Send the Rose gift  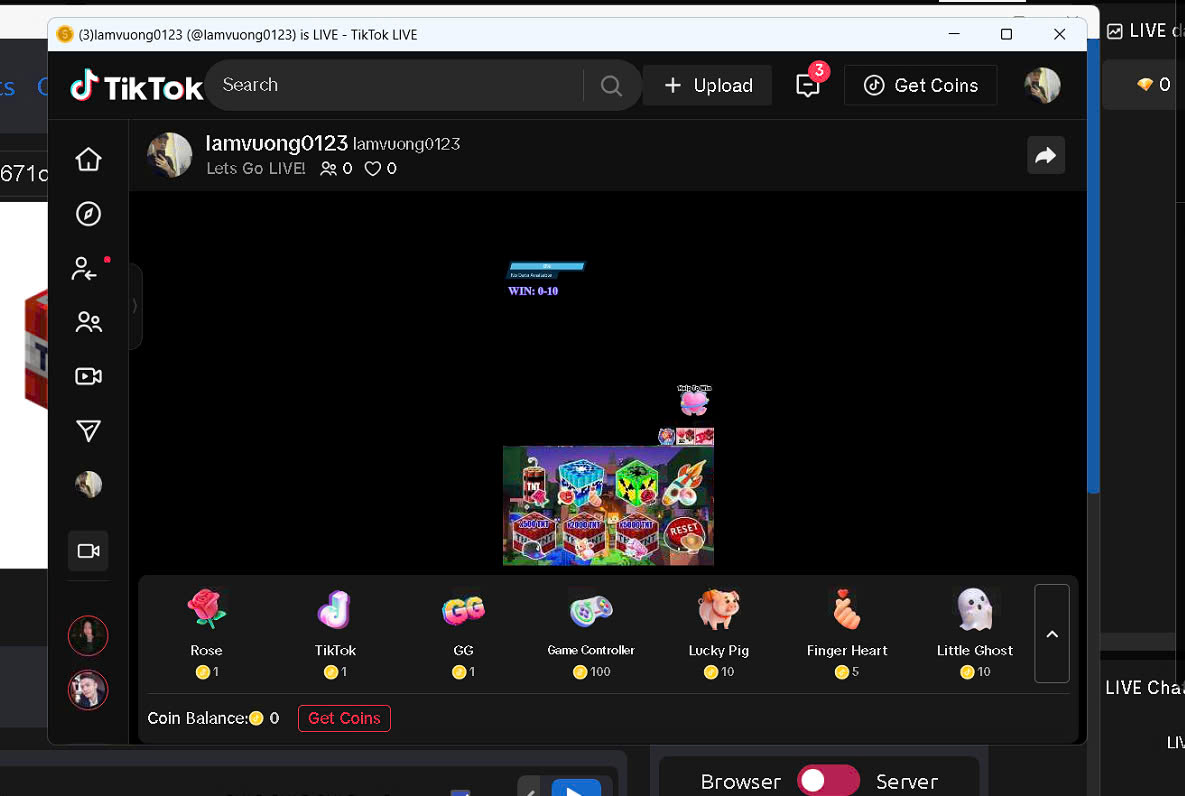(206, 622)
